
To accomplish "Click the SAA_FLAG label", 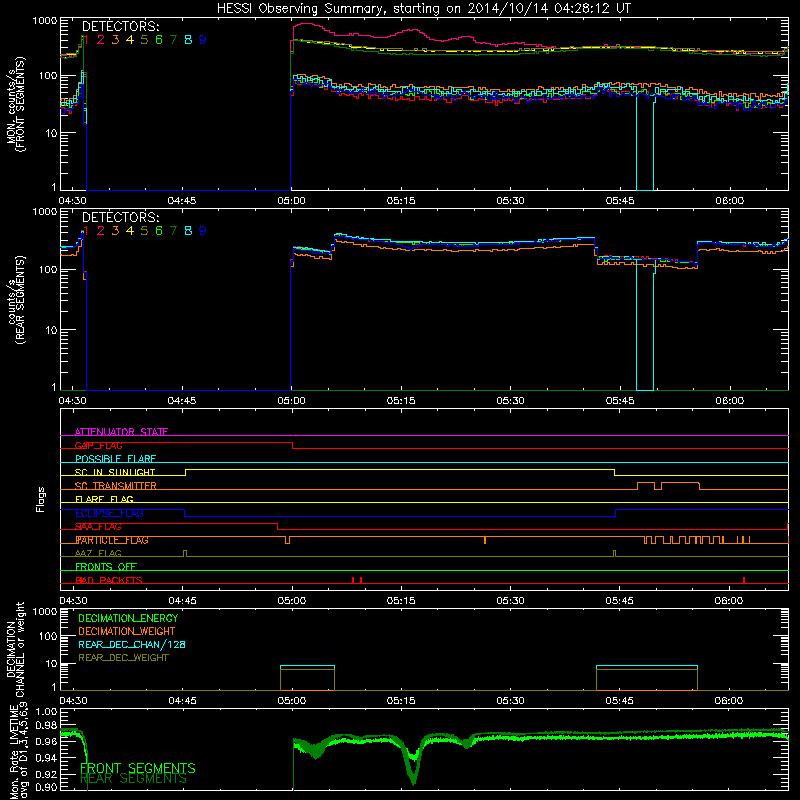I will point(98,527).
